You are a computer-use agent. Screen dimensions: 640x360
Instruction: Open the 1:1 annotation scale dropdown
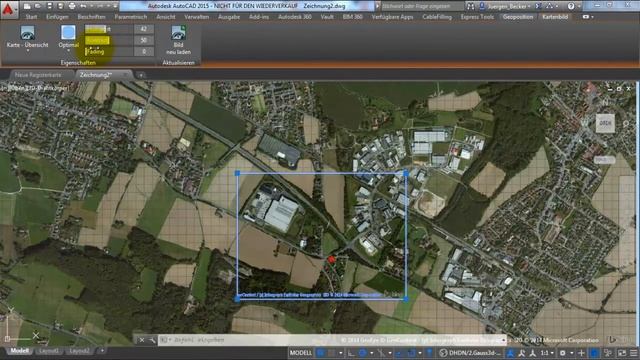(x=546, y=353)
